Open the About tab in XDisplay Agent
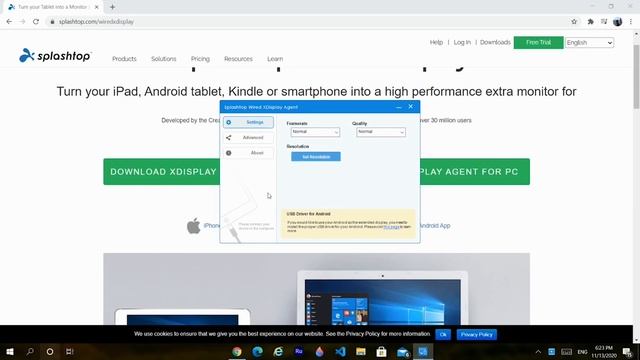Screen dimensions: 640x360 click(x=248, y=153)
